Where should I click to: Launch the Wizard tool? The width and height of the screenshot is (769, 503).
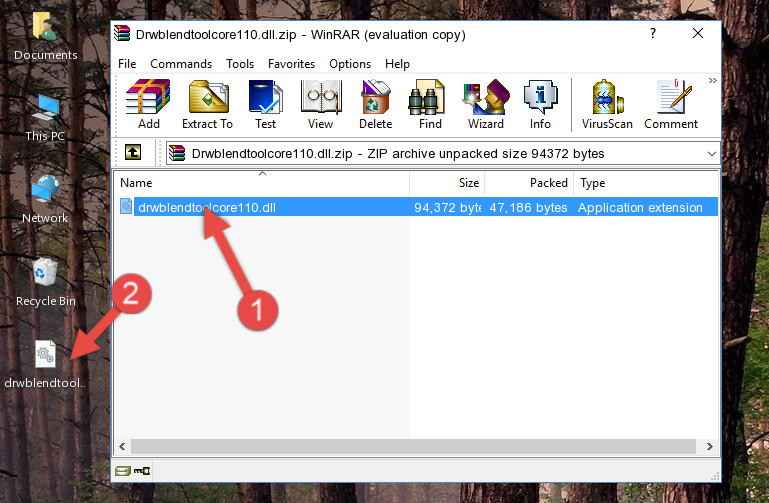pos(486,104)
